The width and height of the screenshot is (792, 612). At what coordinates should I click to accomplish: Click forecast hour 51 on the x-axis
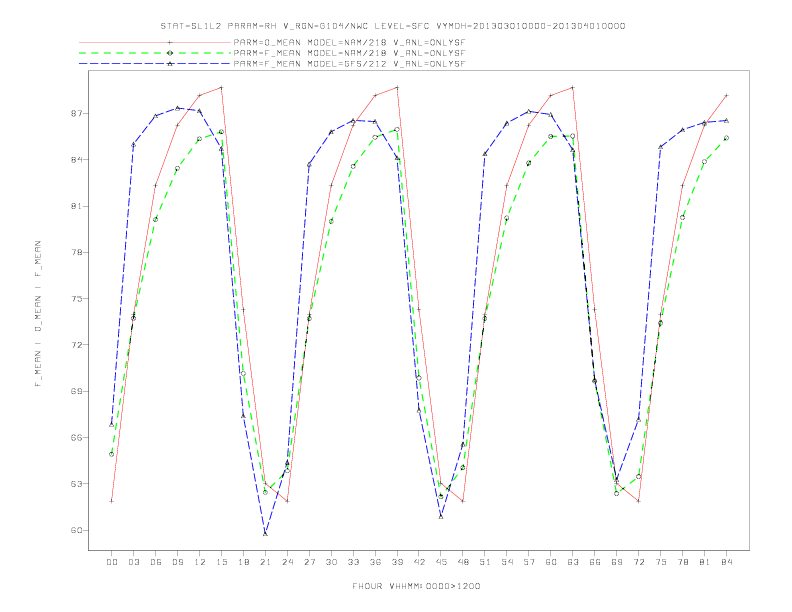485,562
